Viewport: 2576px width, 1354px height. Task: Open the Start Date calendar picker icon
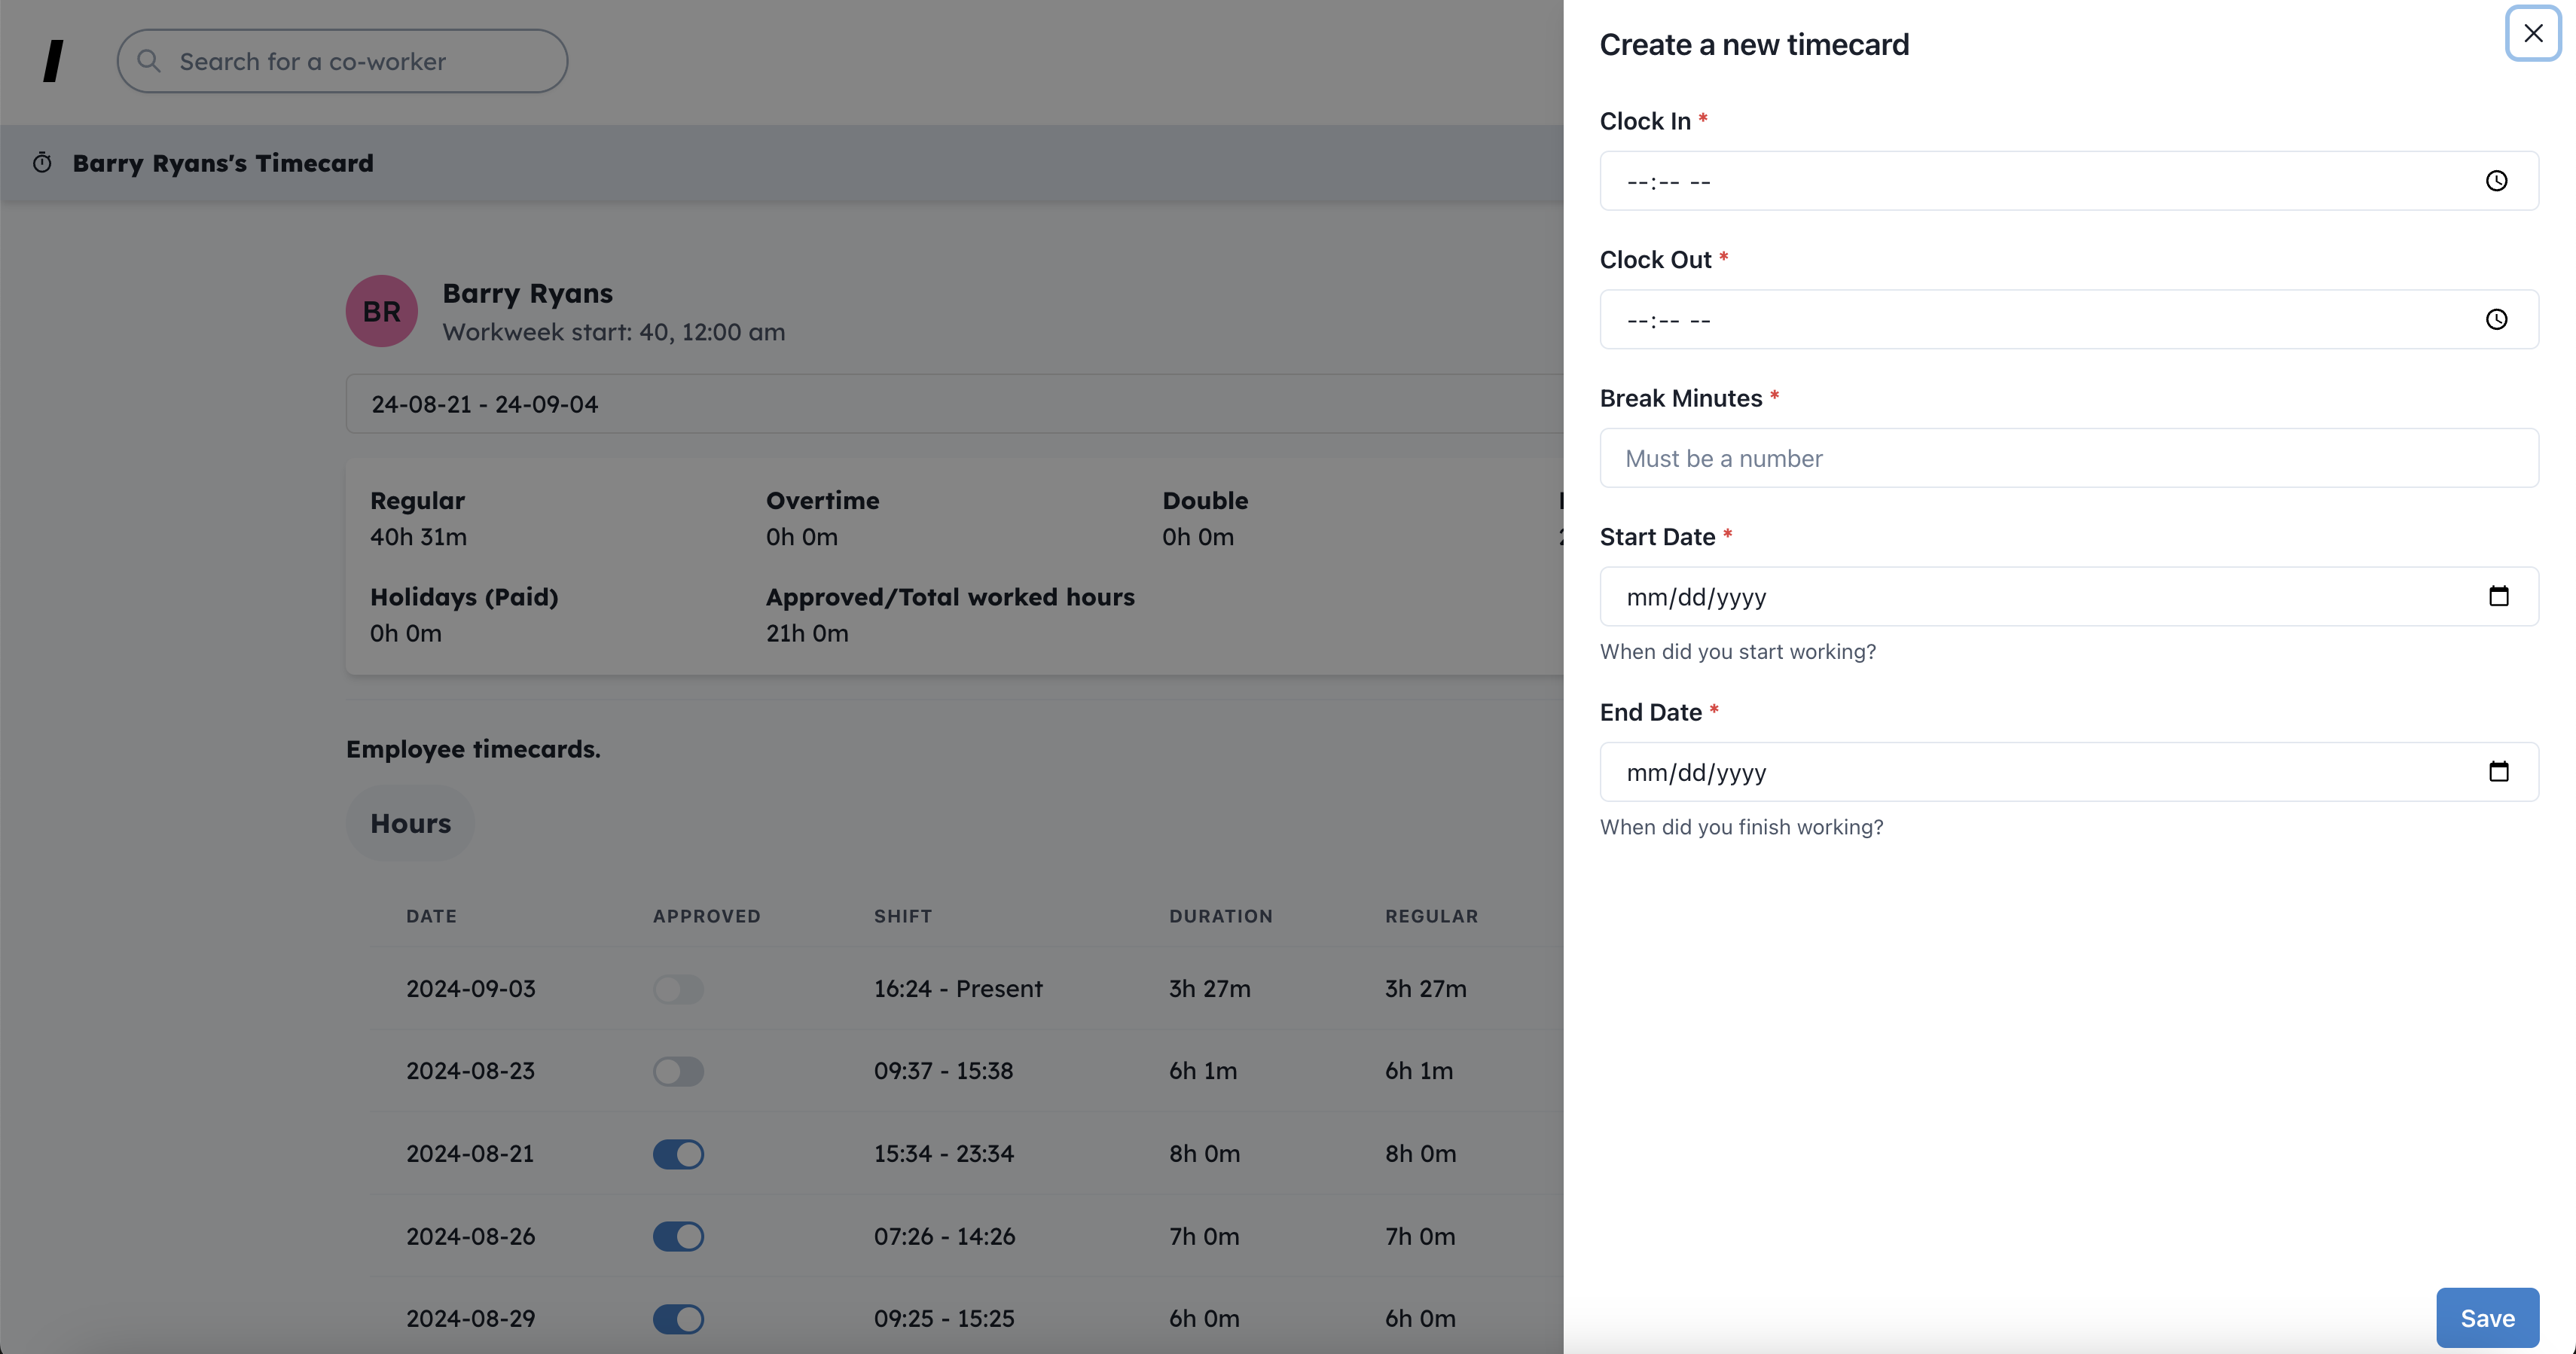[2498, 596]
